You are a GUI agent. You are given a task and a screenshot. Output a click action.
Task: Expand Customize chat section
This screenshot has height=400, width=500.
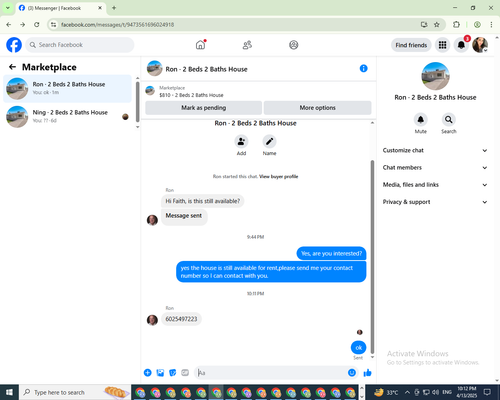pos(435,150)
